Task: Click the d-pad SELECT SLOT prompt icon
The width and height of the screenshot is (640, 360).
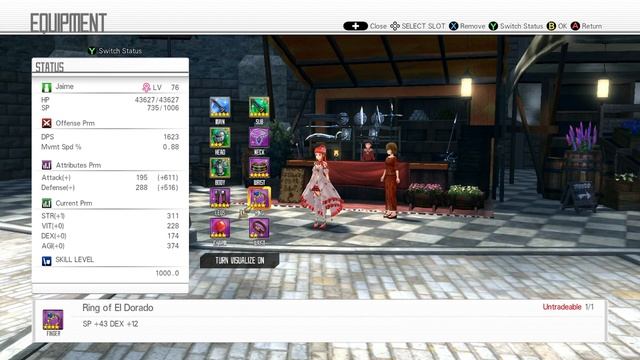Action: click(395, 26)
